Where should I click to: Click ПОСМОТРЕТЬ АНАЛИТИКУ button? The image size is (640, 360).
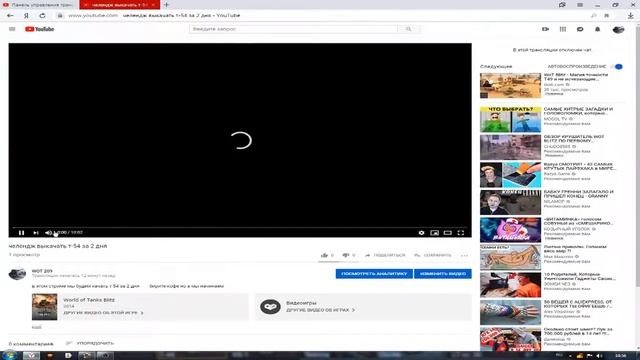point(374,273)
